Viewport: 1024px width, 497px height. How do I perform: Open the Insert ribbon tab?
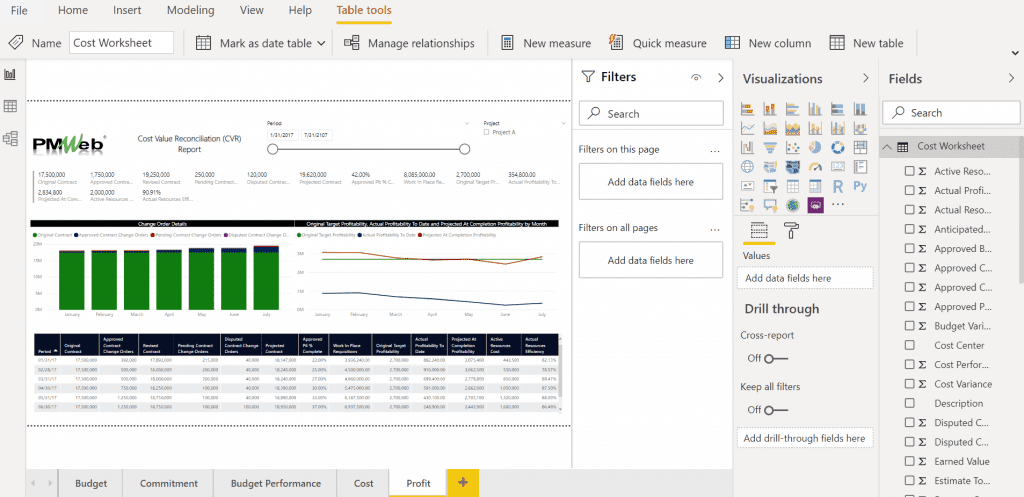(x=127, y=10)
